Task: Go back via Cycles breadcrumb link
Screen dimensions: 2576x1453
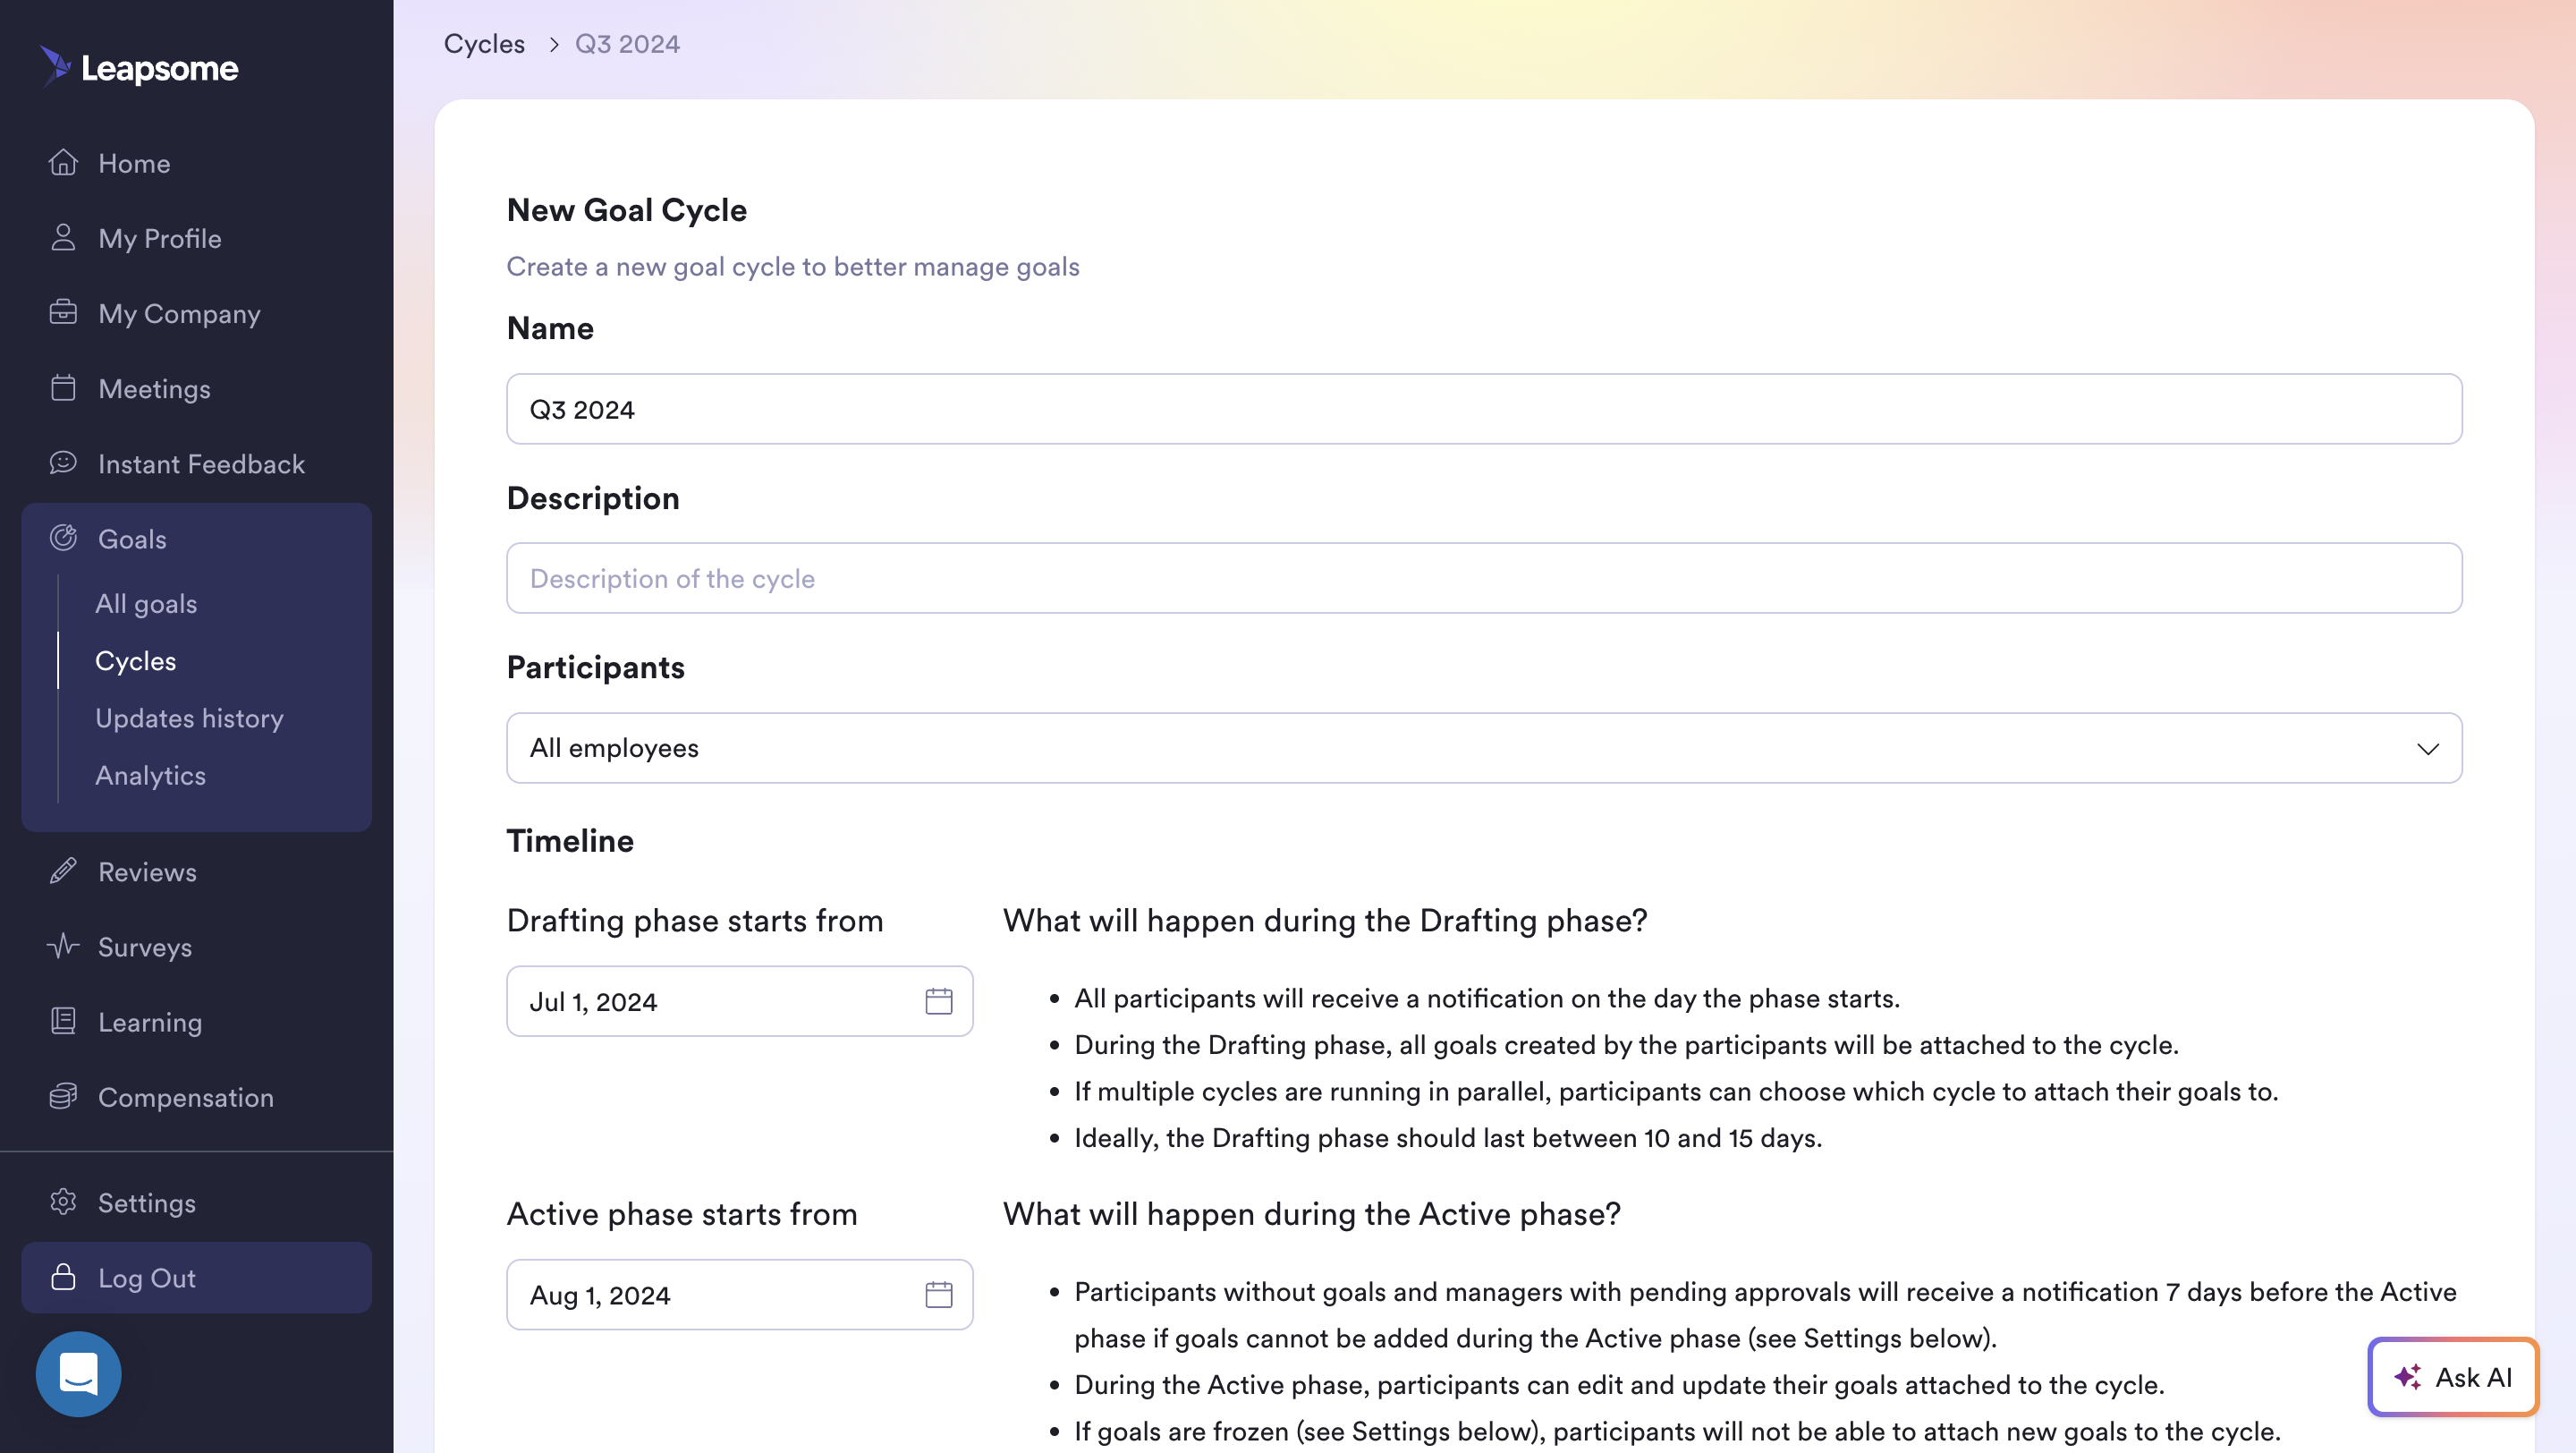Action: tap(484, 44)
